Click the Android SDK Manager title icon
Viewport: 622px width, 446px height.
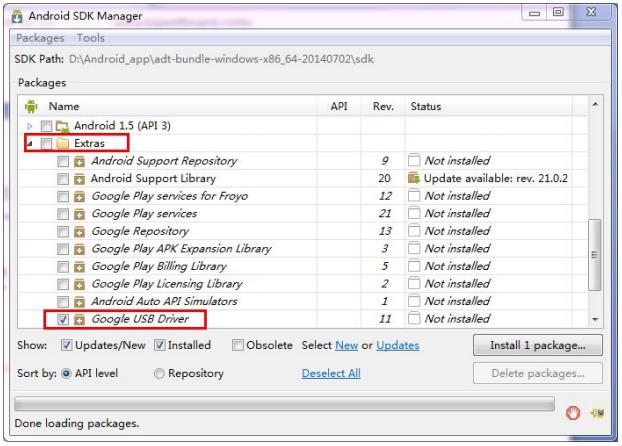(17, 16)
